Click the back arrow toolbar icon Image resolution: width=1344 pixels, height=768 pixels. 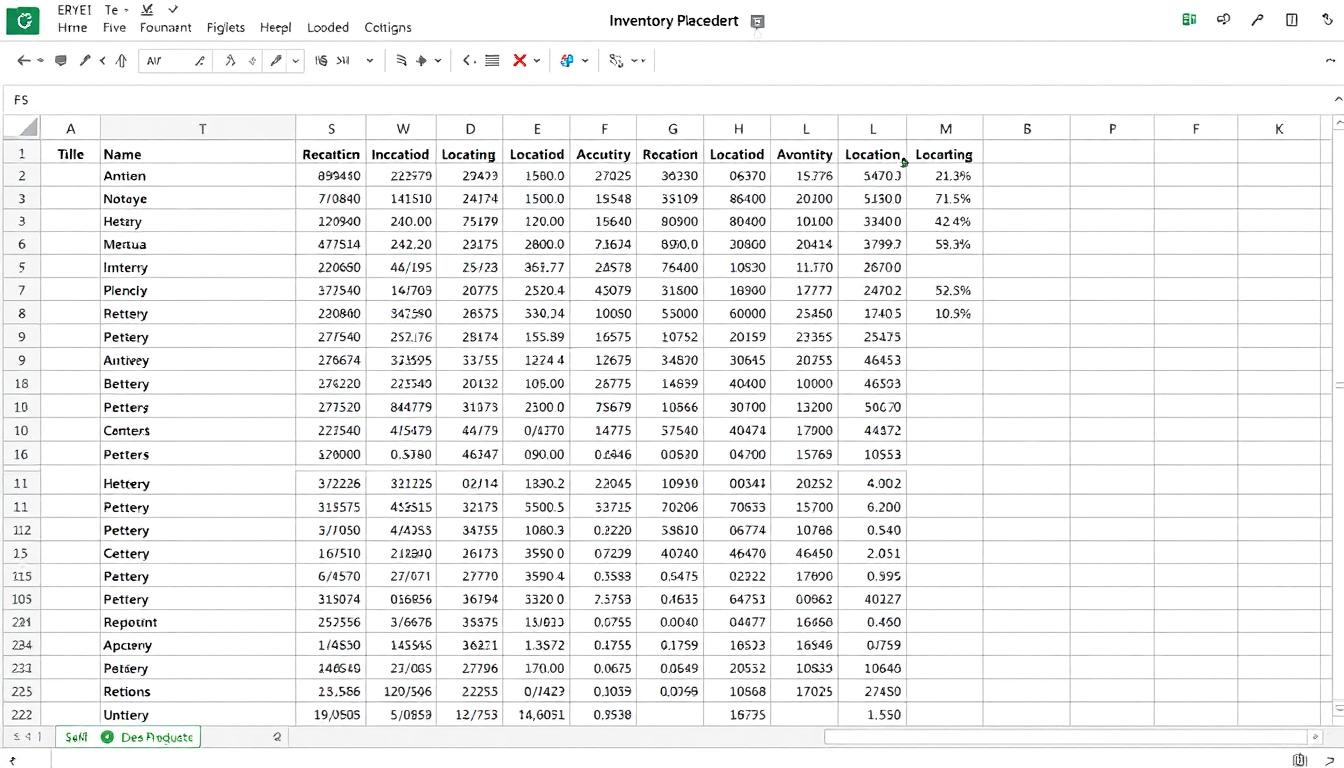point(24,61)
